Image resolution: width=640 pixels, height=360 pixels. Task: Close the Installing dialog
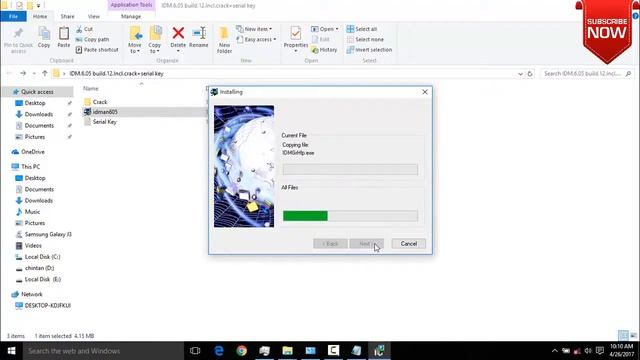coord(425,92)
